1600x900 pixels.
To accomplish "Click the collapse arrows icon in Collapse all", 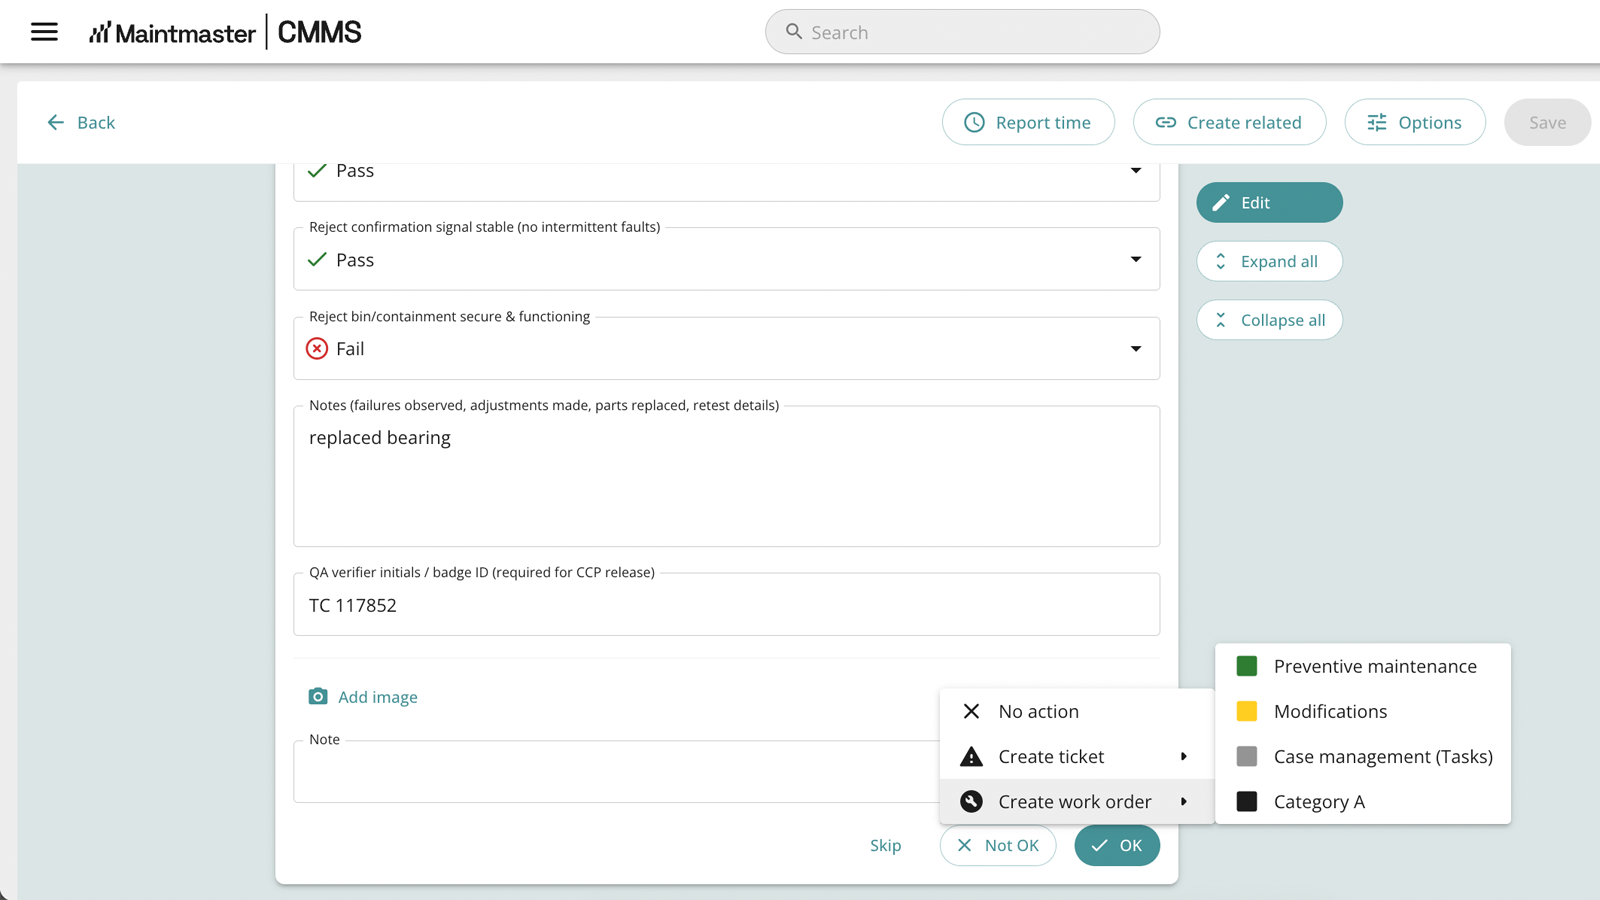I will click(1221, 320).
